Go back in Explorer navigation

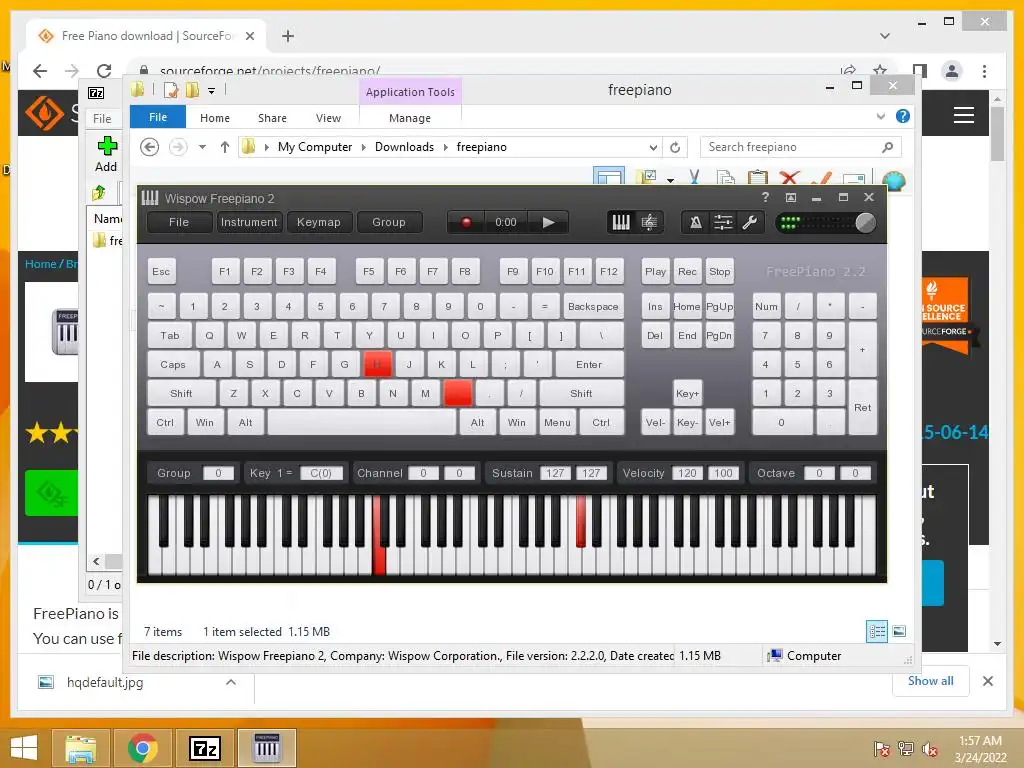pos(150,147)
